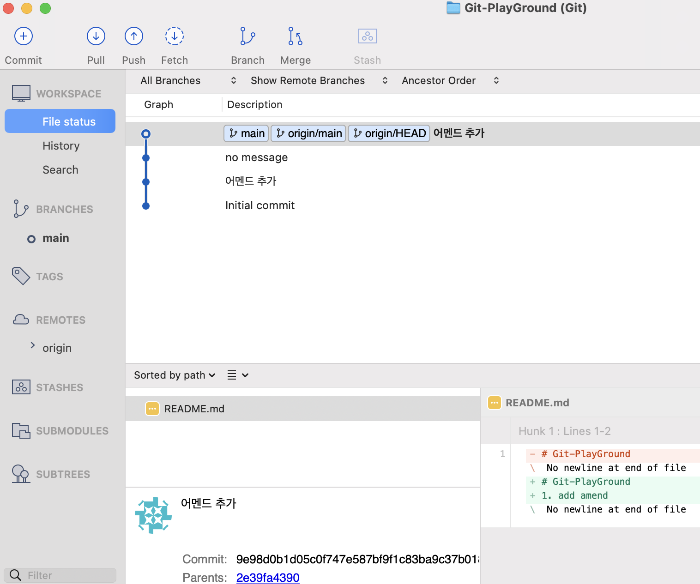Click the origin/main label tag
The height and width of the screenshot is (584, 700).
pos(308,133)
